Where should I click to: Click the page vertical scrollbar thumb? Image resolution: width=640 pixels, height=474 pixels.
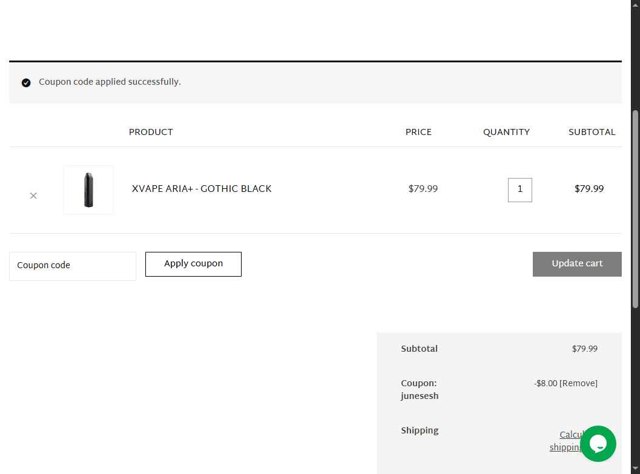635,209
